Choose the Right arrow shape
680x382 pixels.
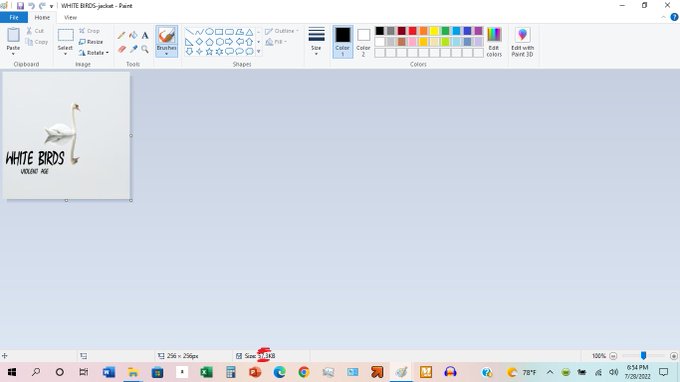click(229, 42)
